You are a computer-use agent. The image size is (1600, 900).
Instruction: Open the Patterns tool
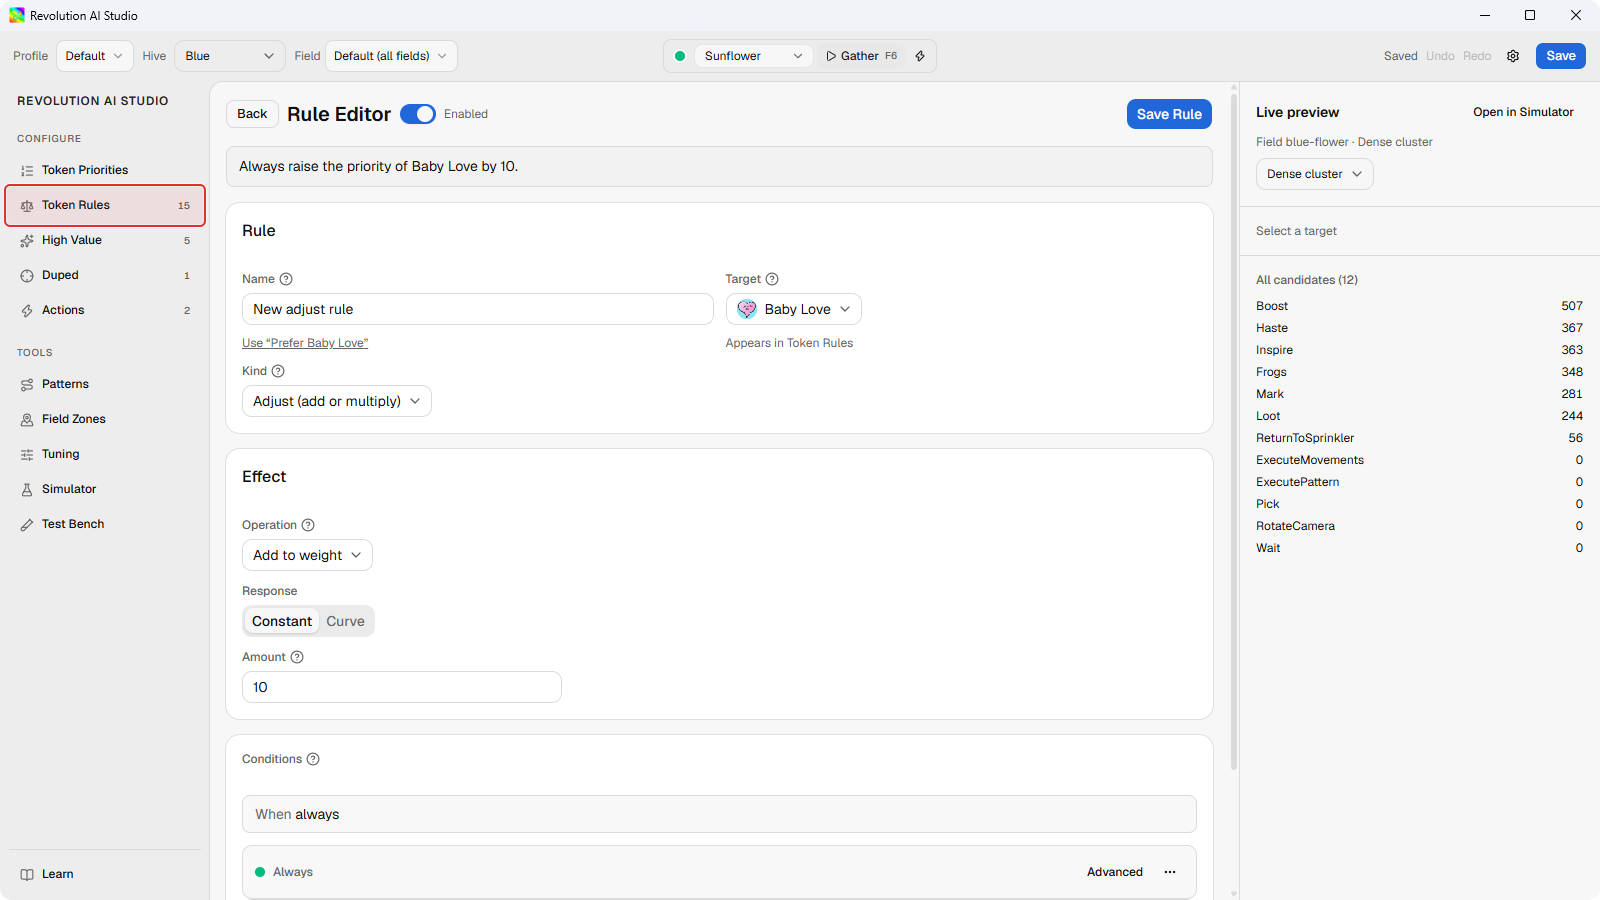click(105, 384)
